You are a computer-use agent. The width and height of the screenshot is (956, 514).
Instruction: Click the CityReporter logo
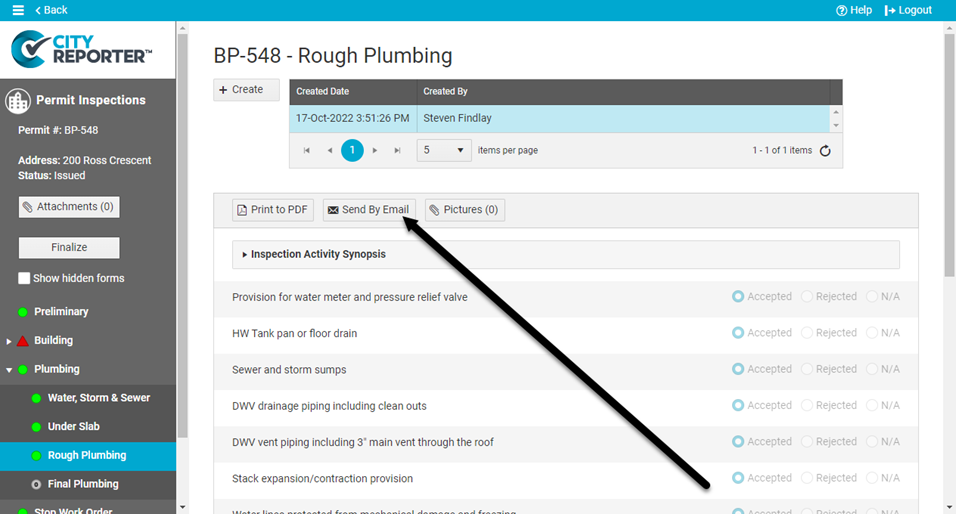coord(82,49)
